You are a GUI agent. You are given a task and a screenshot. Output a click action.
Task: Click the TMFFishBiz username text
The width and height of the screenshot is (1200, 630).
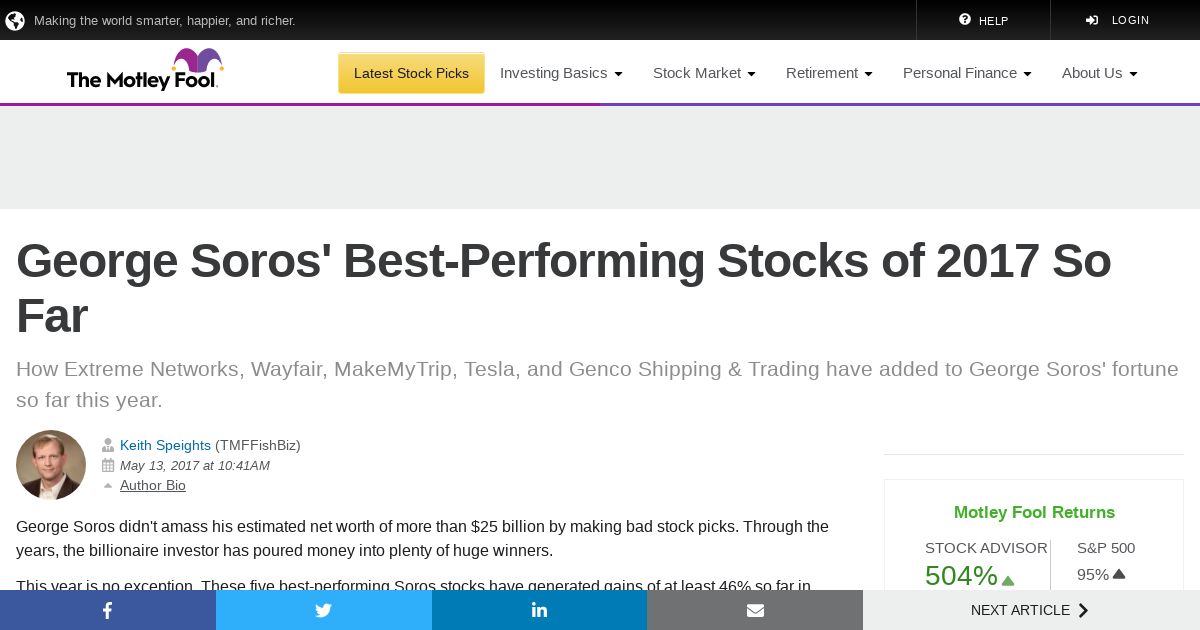(258, 445)
